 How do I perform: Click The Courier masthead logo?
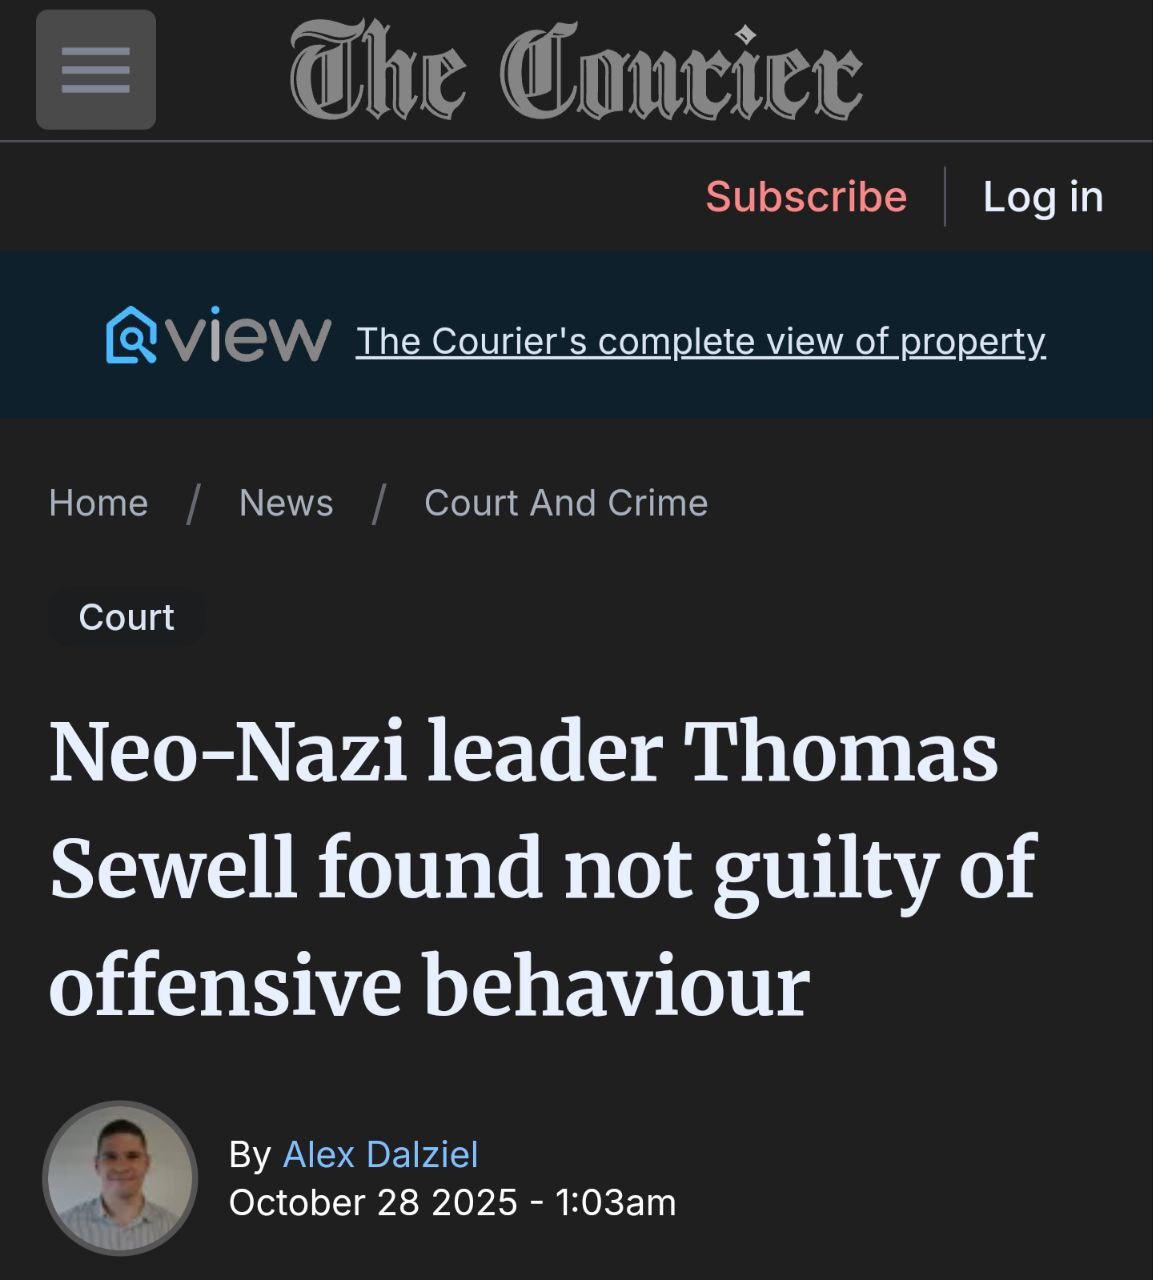click(576, 72)
